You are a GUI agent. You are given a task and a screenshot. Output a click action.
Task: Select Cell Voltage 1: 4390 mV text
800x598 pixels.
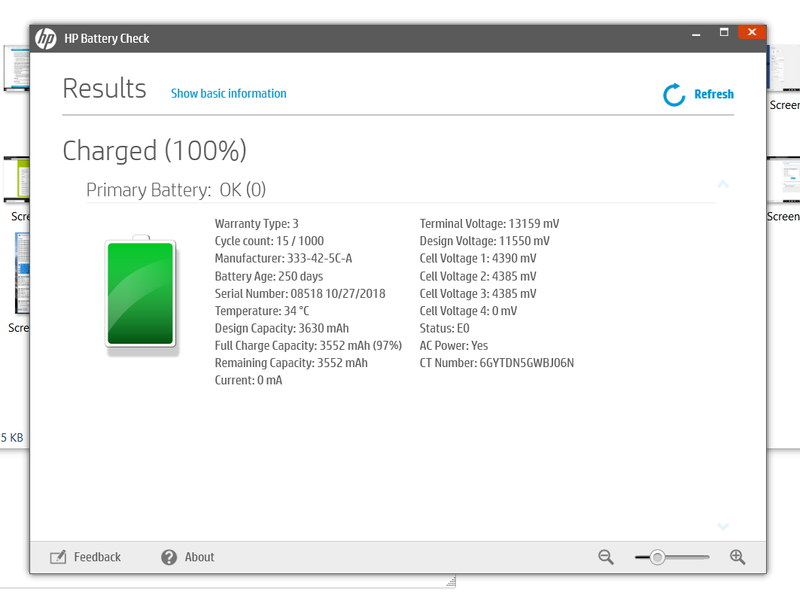[x=478, y=258]
